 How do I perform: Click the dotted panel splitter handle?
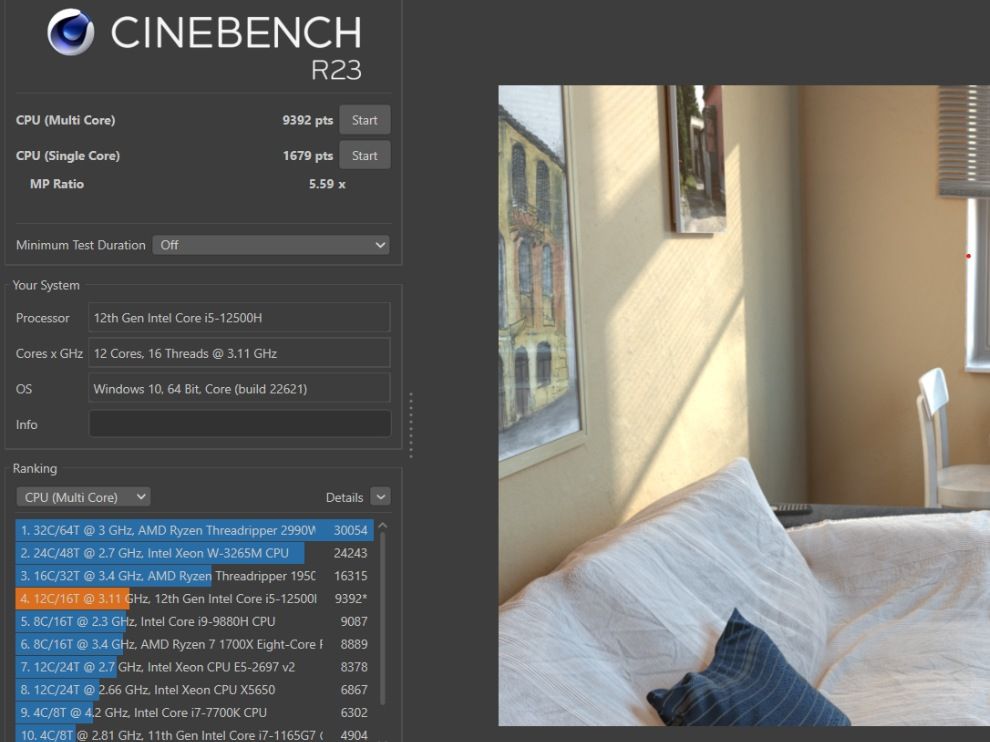coord(411,425)
